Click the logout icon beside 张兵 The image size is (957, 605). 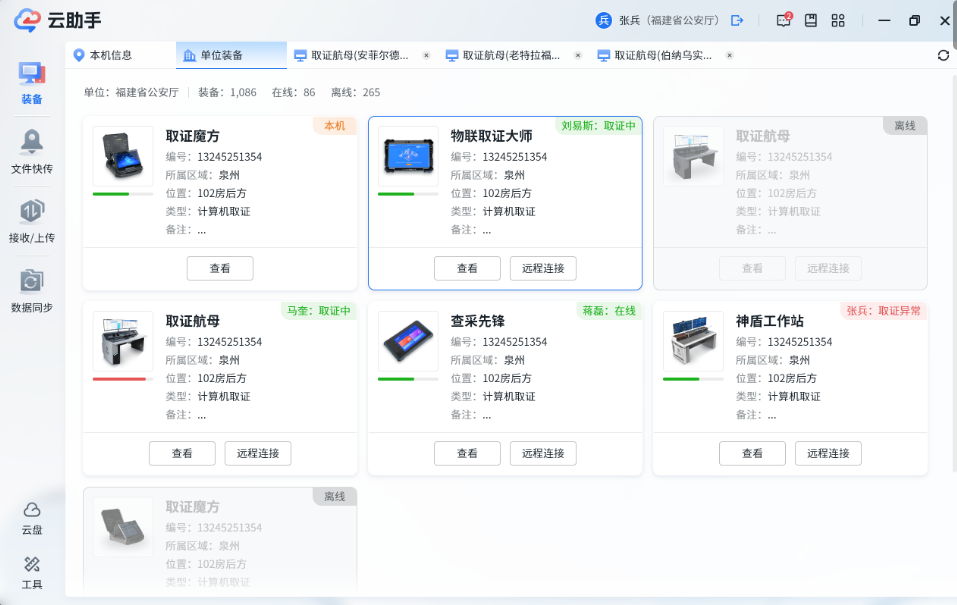click(x=738, y=20)
